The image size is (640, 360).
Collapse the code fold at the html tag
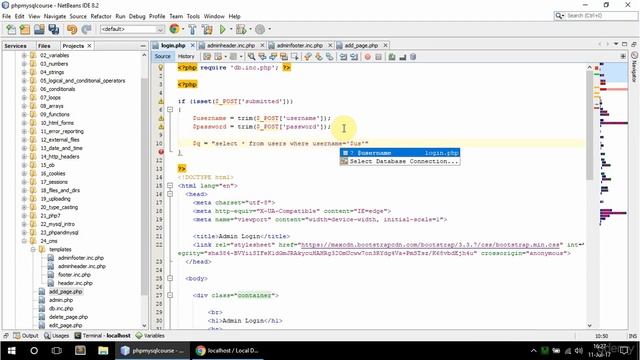pyautogui.click(x=170, y=186)
